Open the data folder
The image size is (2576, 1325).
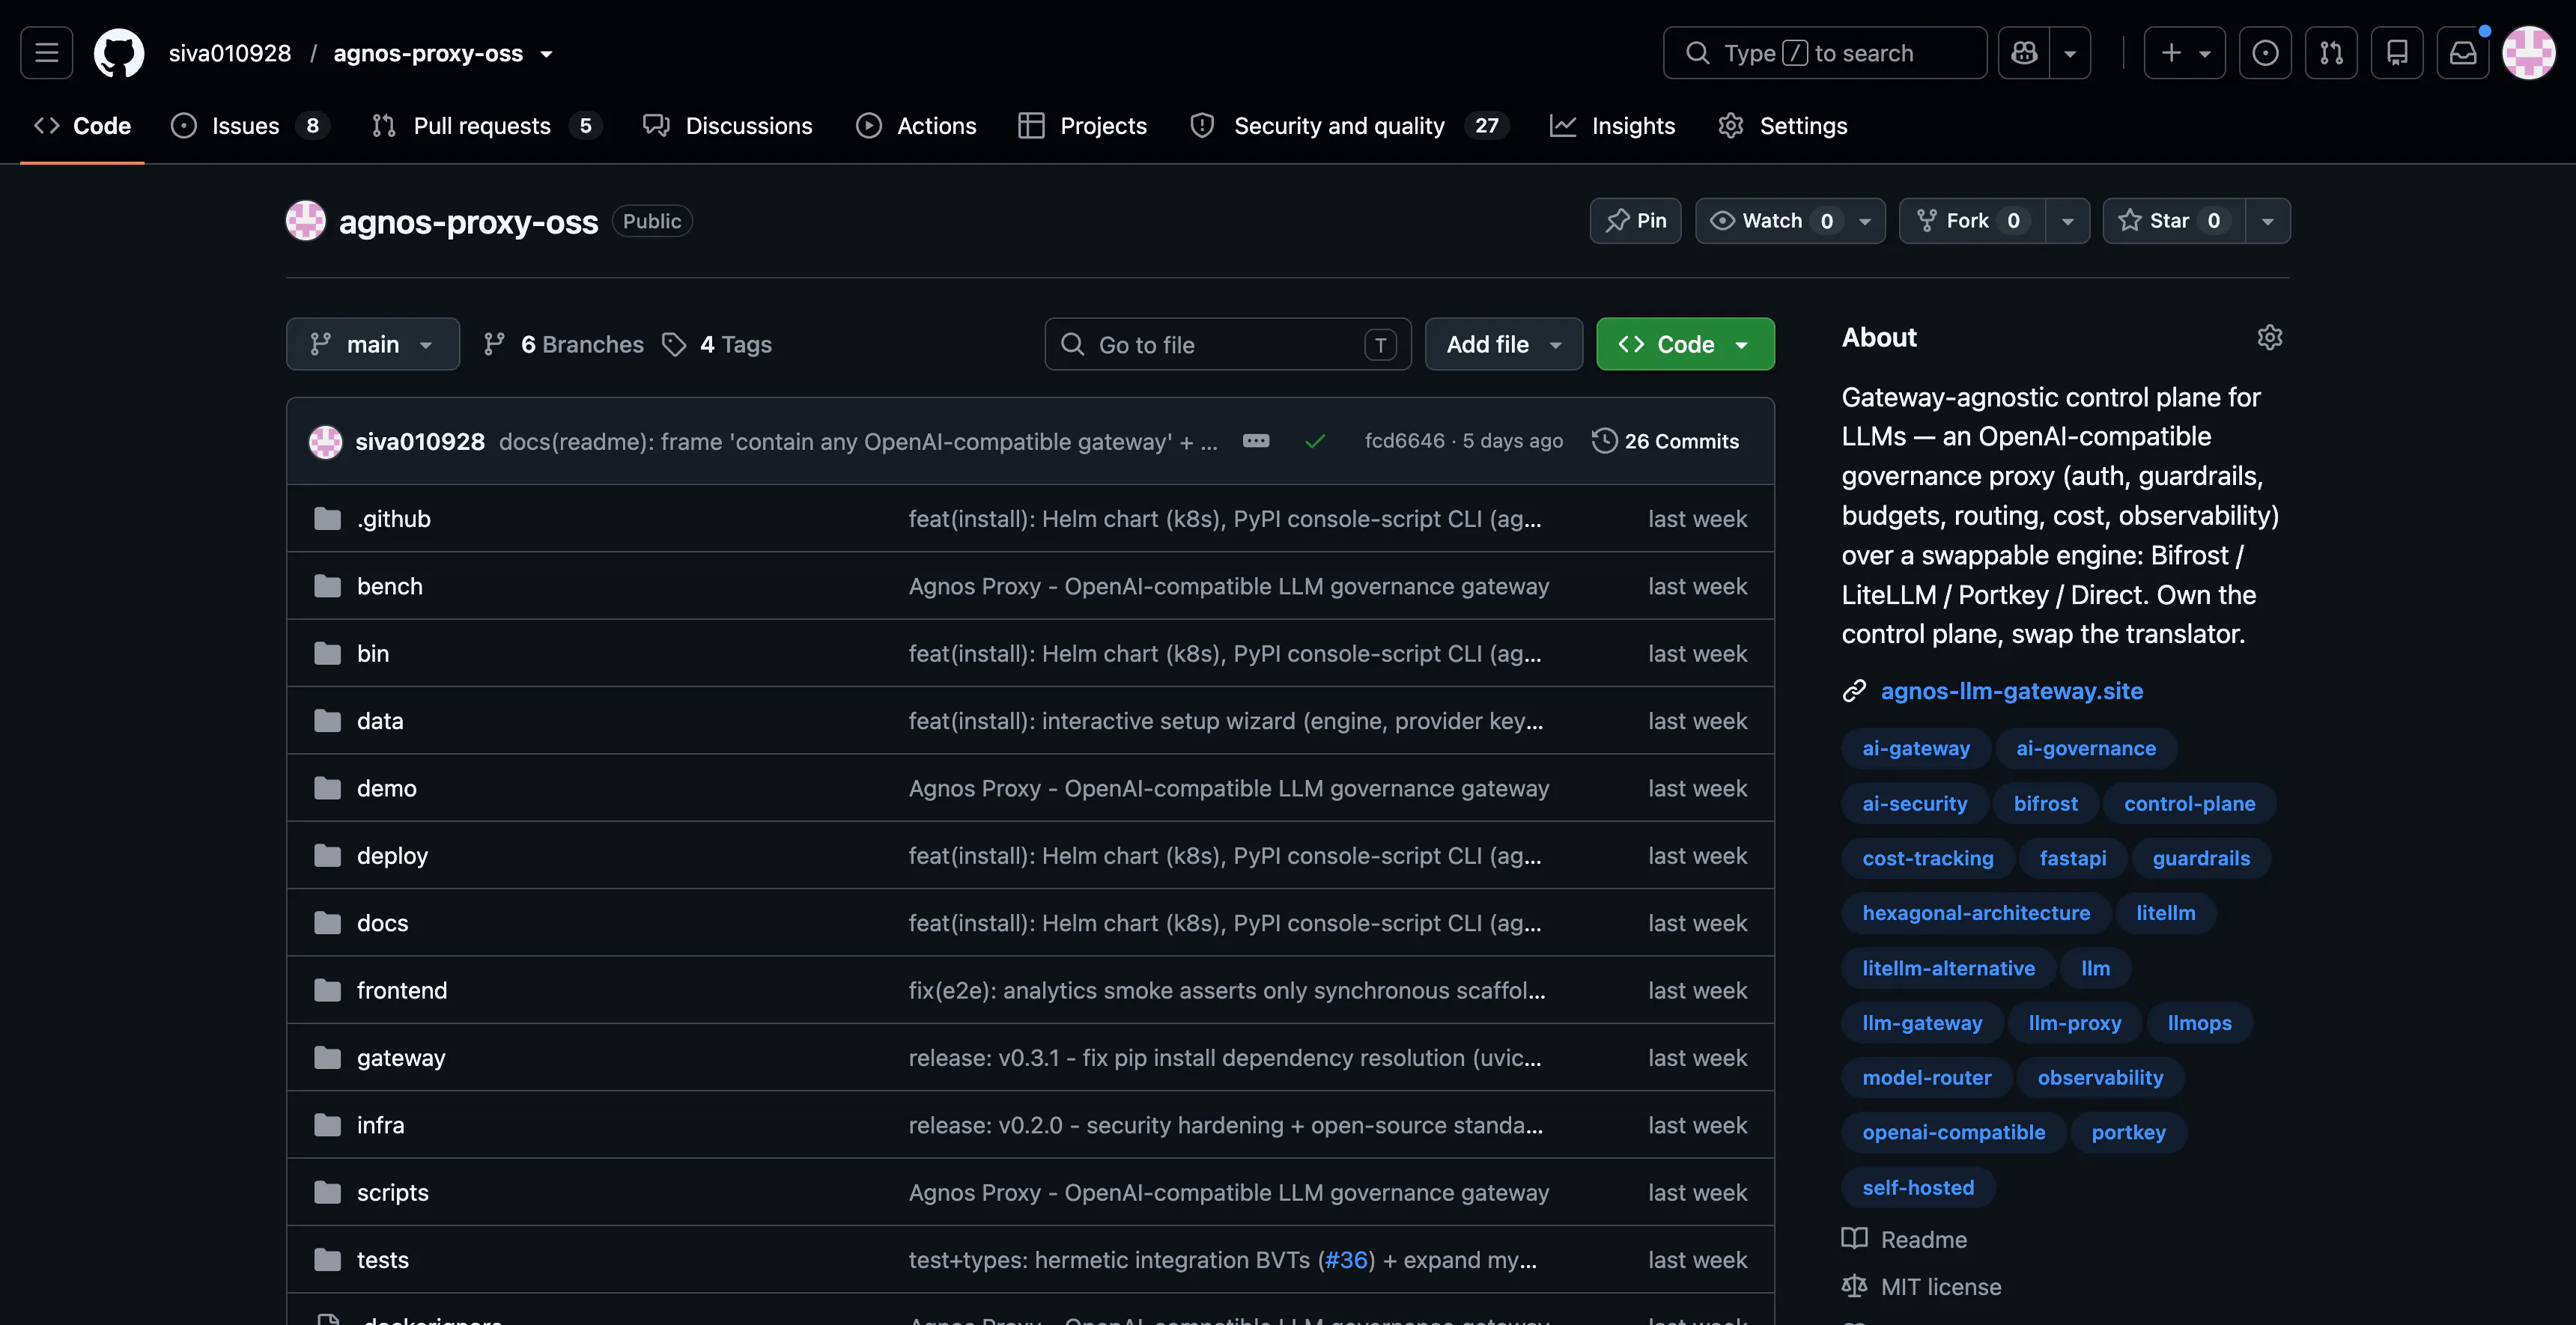[x=380, y=721]
